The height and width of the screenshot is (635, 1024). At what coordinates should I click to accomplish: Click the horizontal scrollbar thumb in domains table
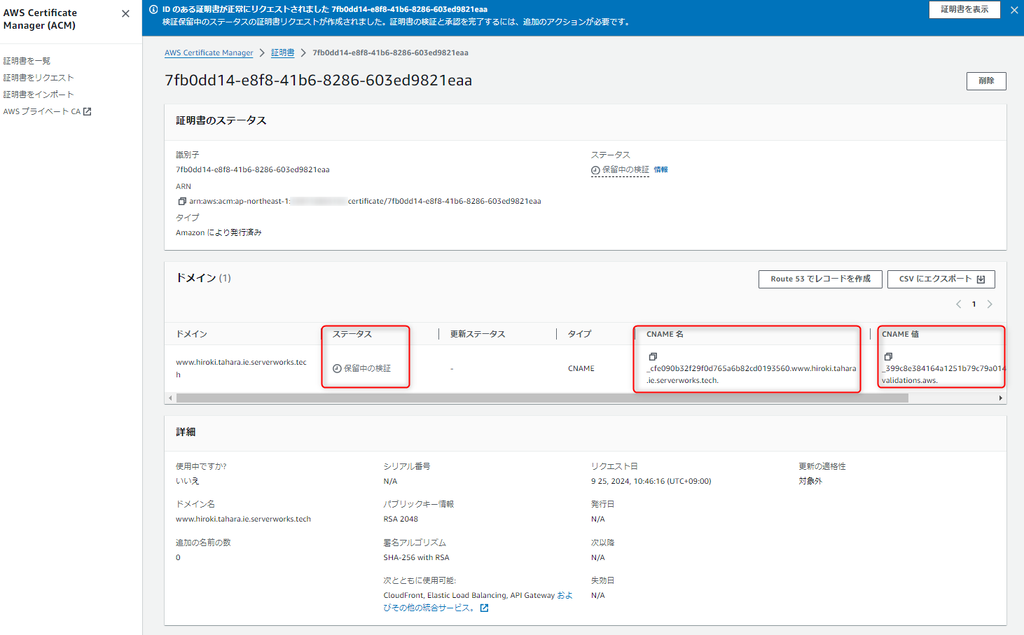tap(542, 398)
